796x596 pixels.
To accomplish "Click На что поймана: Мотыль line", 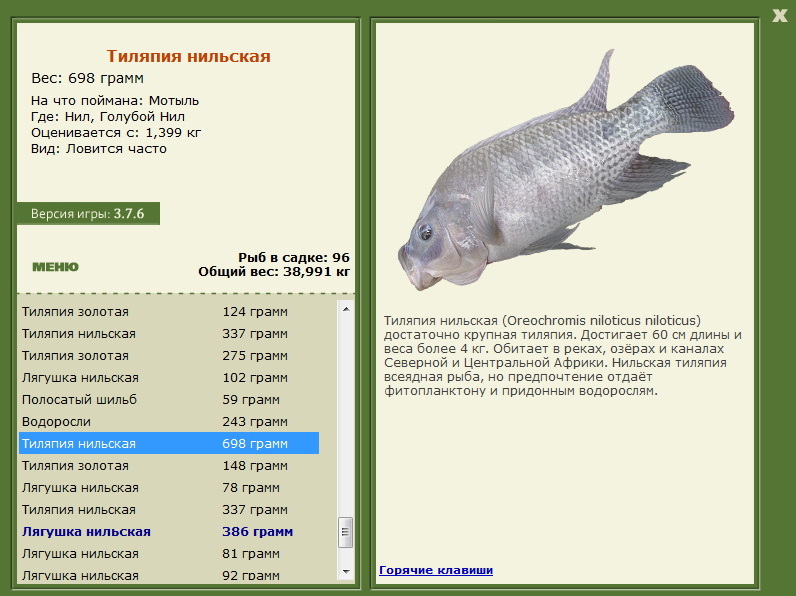I will [x=115, y=101].
